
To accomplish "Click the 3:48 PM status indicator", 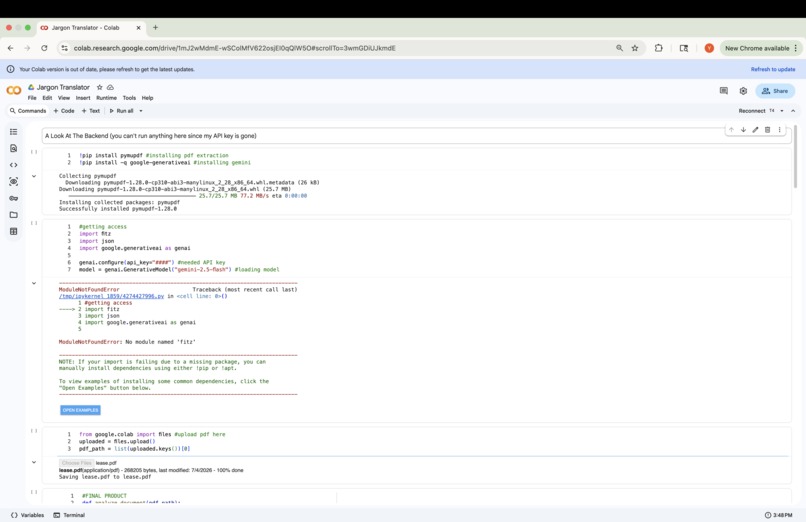I will [778, 515].
